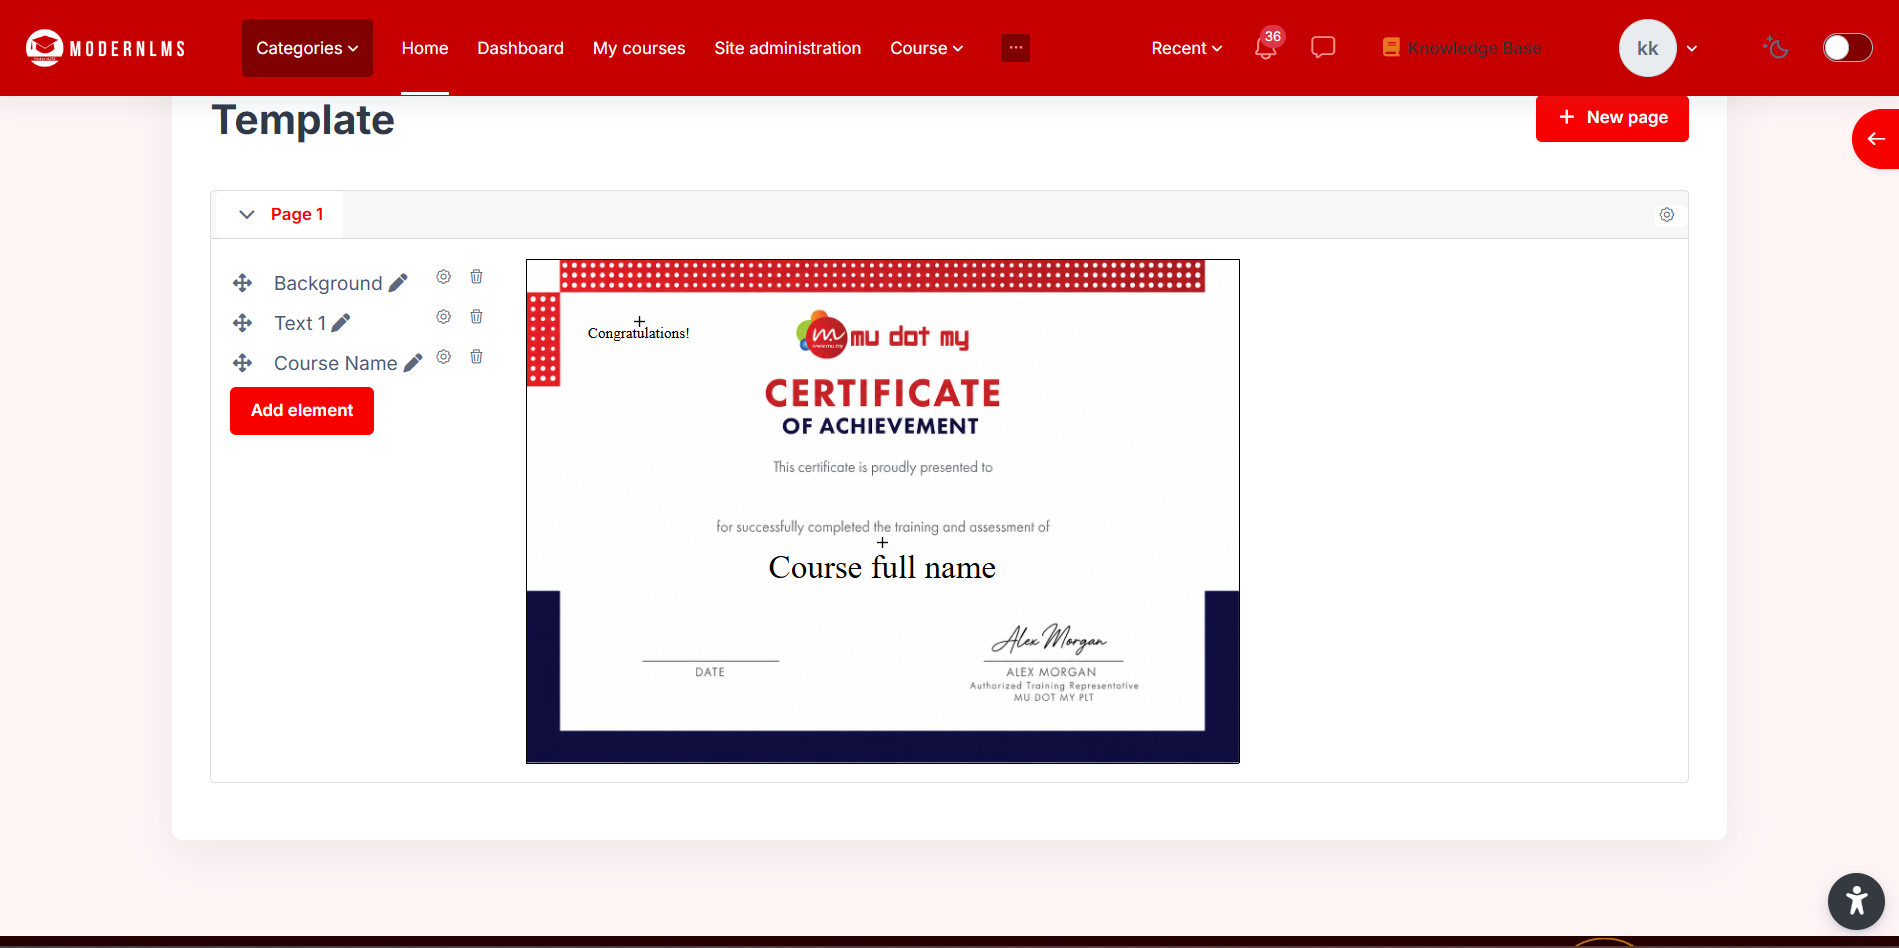Open the notifications bell icon
The width and height of the screenshot is (1899, 948).
1265,48
